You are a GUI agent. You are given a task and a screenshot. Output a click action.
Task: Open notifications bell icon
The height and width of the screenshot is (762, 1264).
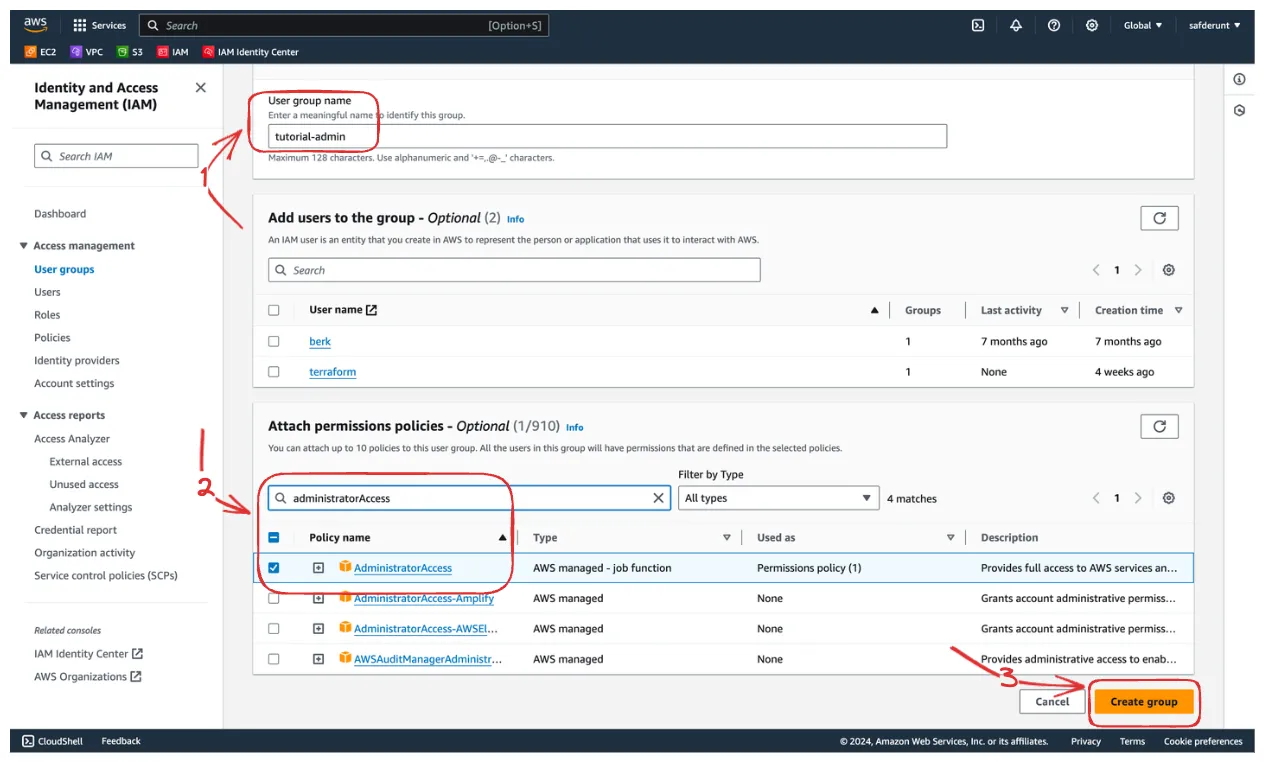click(x=1016, y=26)
